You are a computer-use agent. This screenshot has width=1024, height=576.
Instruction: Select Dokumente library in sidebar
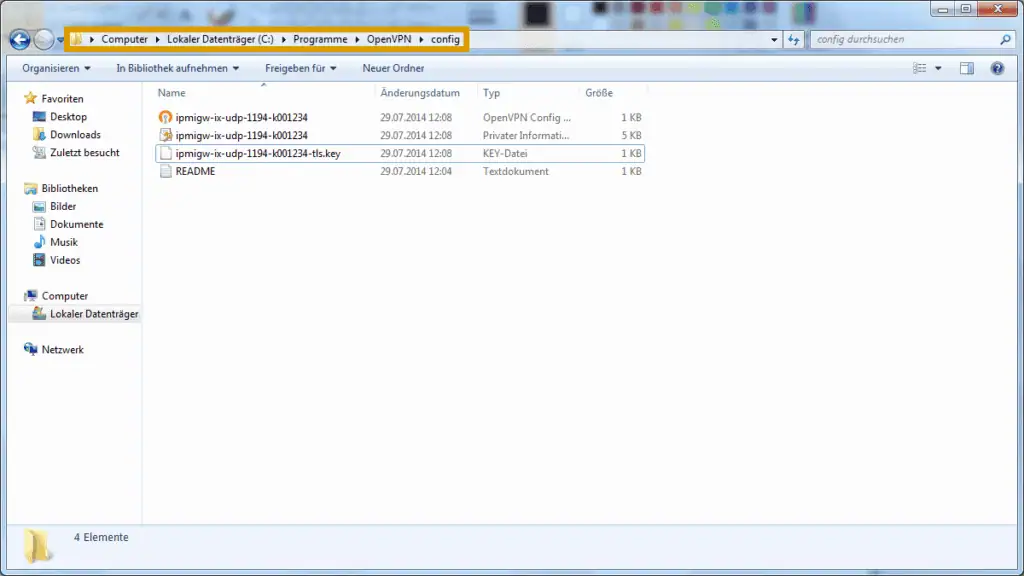[x=76, y=224]
